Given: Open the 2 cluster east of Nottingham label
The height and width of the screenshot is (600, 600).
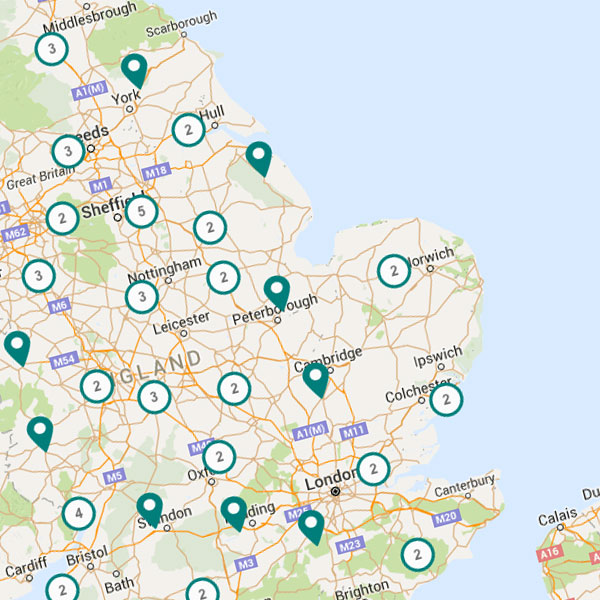Looking at the screenshot, I should coord(223,277).
